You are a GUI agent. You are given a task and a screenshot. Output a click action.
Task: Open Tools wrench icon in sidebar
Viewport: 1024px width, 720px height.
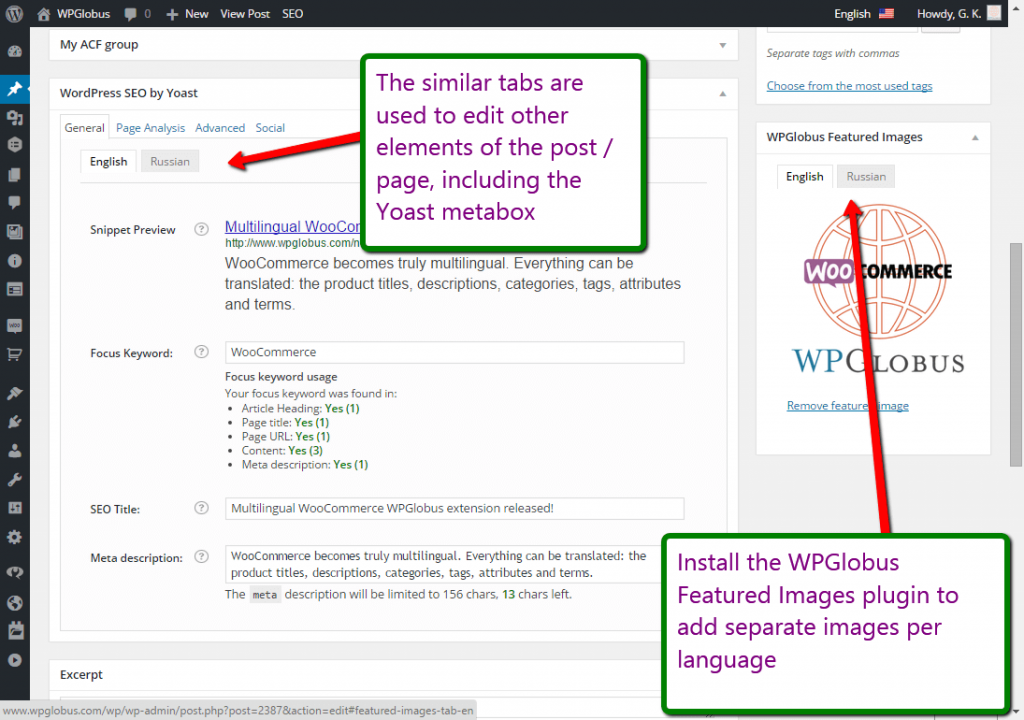click(x=14, y=480)
